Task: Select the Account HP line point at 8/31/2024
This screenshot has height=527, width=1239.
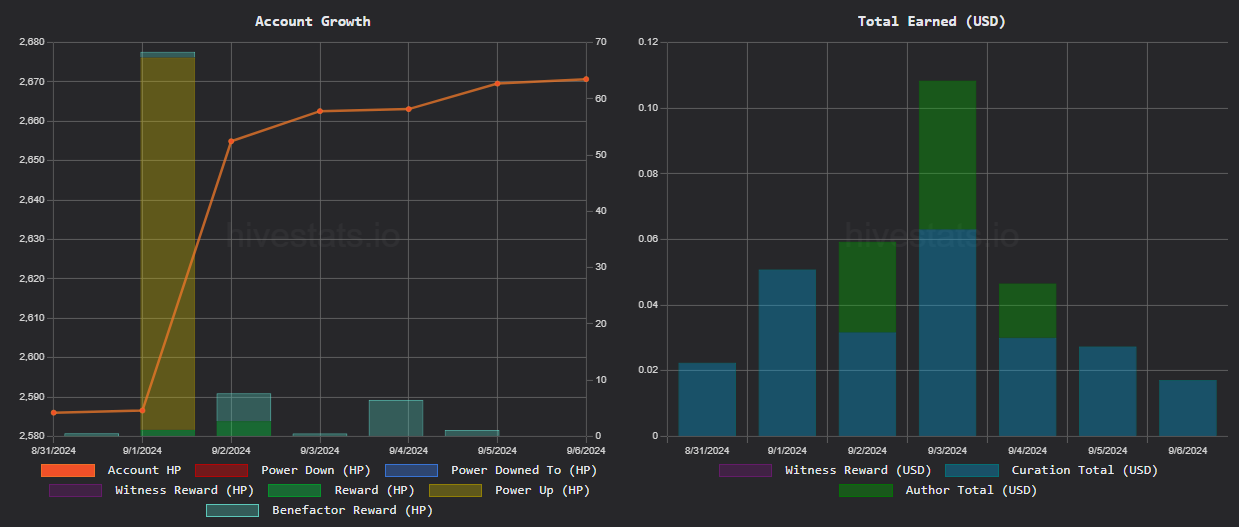Action: pyautogui.click(x=54, y=413)
